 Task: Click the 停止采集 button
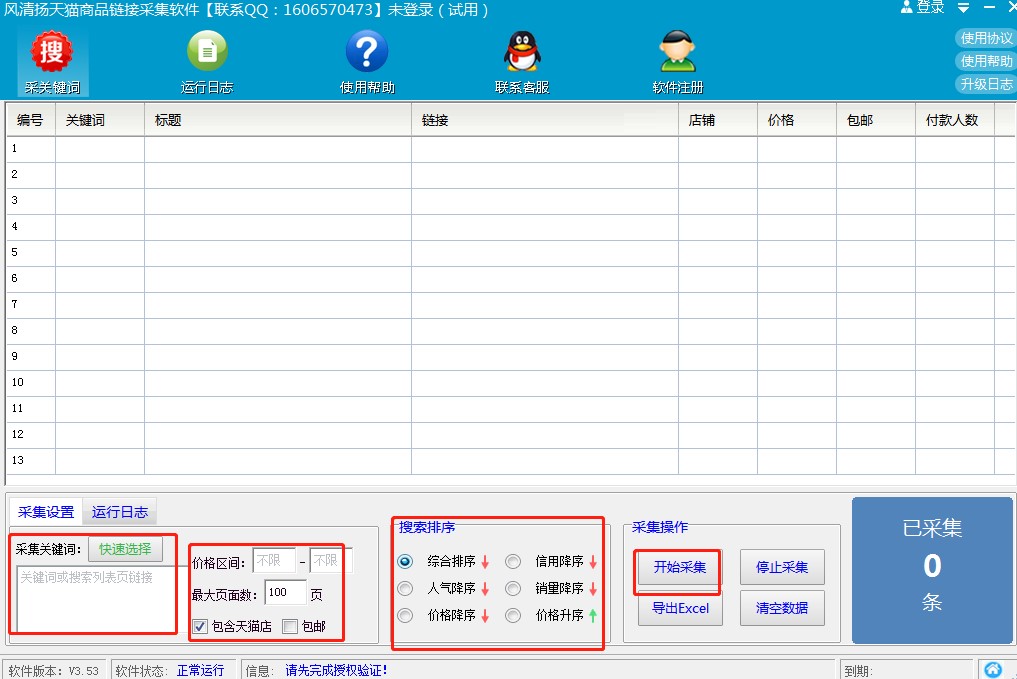pyautogui.click(x=782, y=567)
